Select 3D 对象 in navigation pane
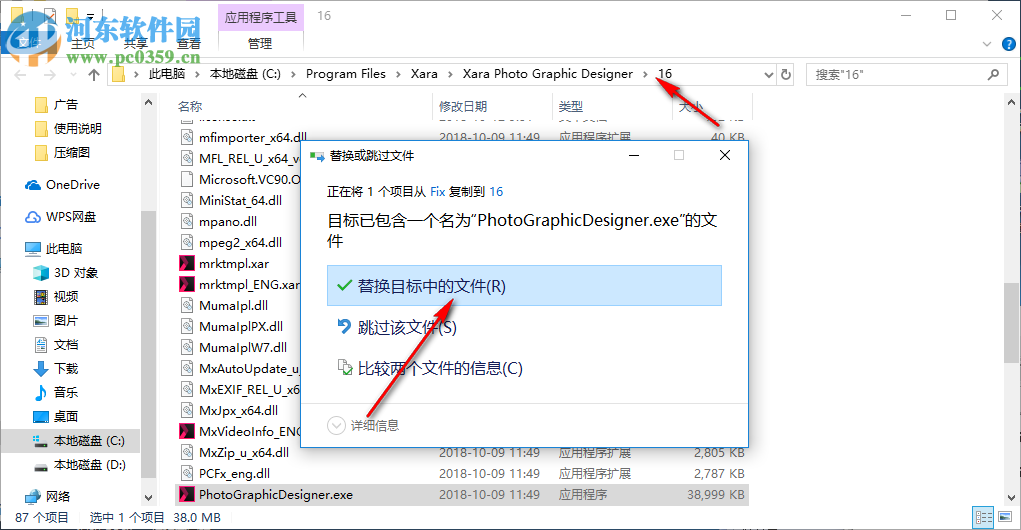 pyautogui.click(x=66, y=273)
